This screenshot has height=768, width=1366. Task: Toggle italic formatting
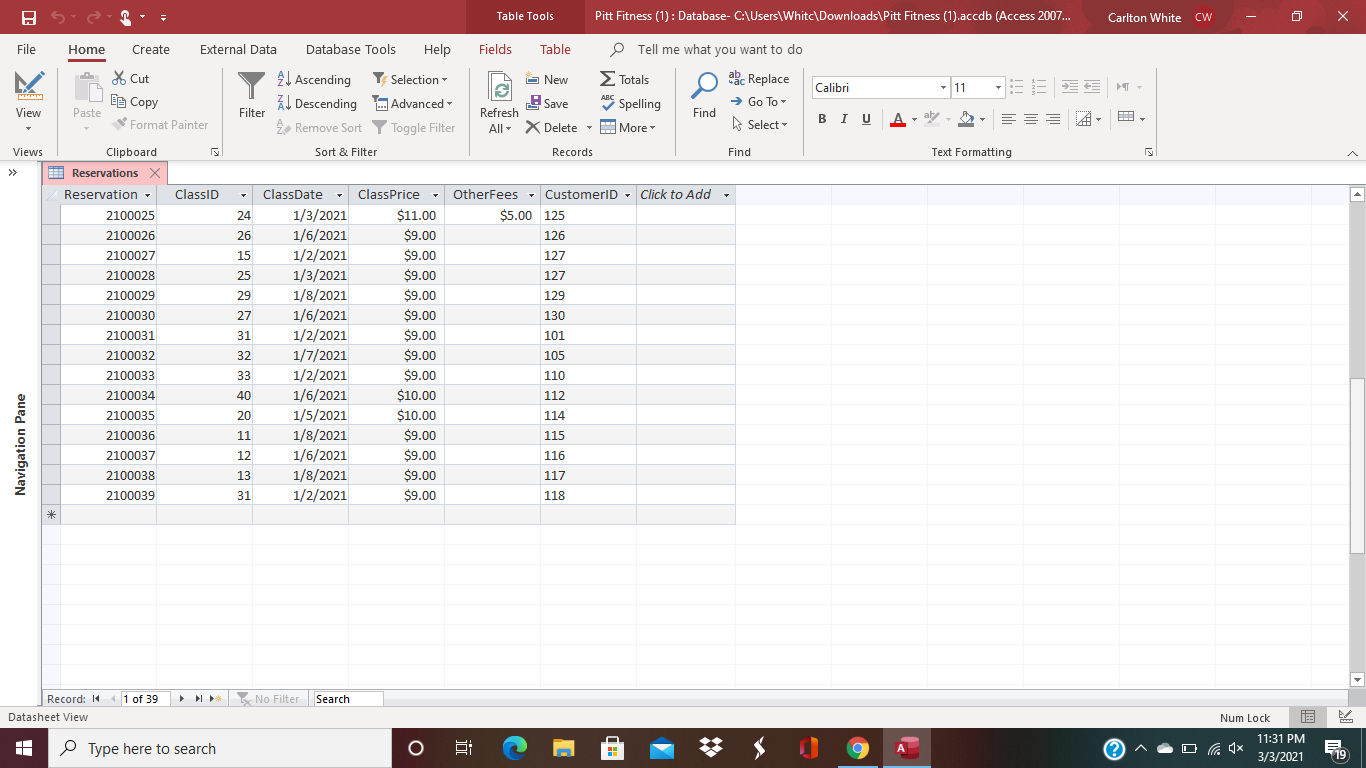[x=843, y=119]
